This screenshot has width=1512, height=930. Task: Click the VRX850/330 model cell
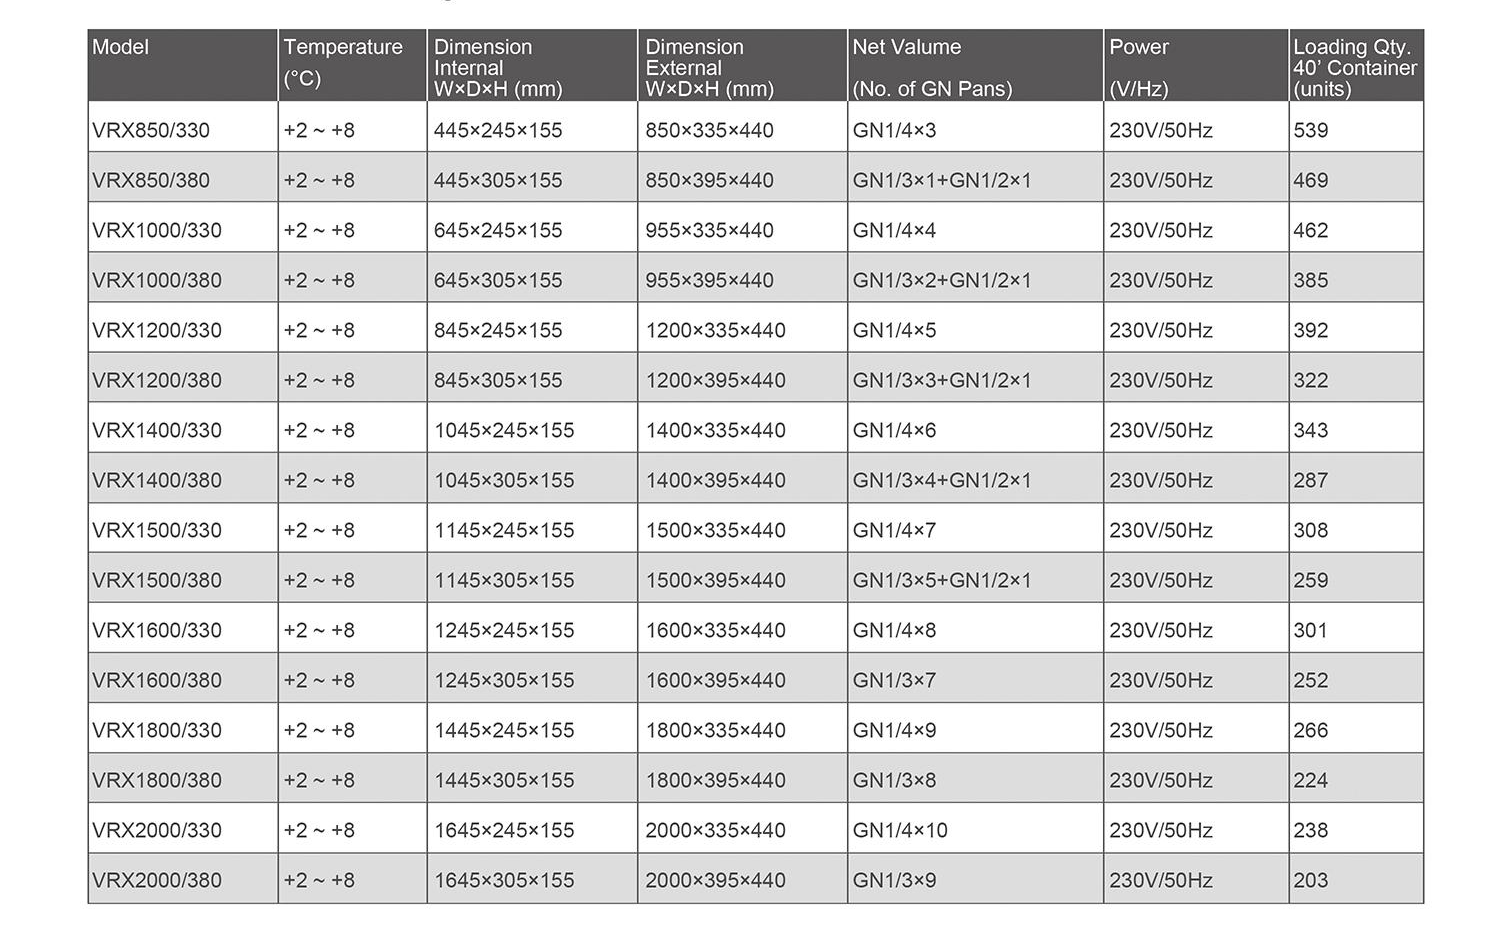click(151, 130)
